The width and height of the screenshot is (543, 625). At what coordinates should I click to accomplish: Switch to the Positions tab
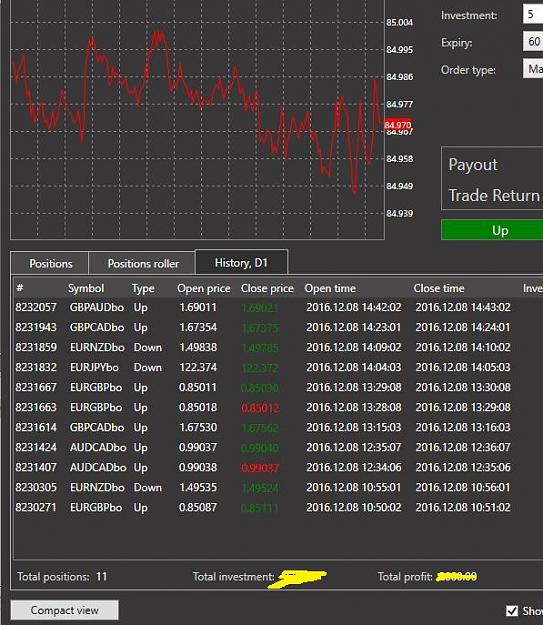point(49,263)
